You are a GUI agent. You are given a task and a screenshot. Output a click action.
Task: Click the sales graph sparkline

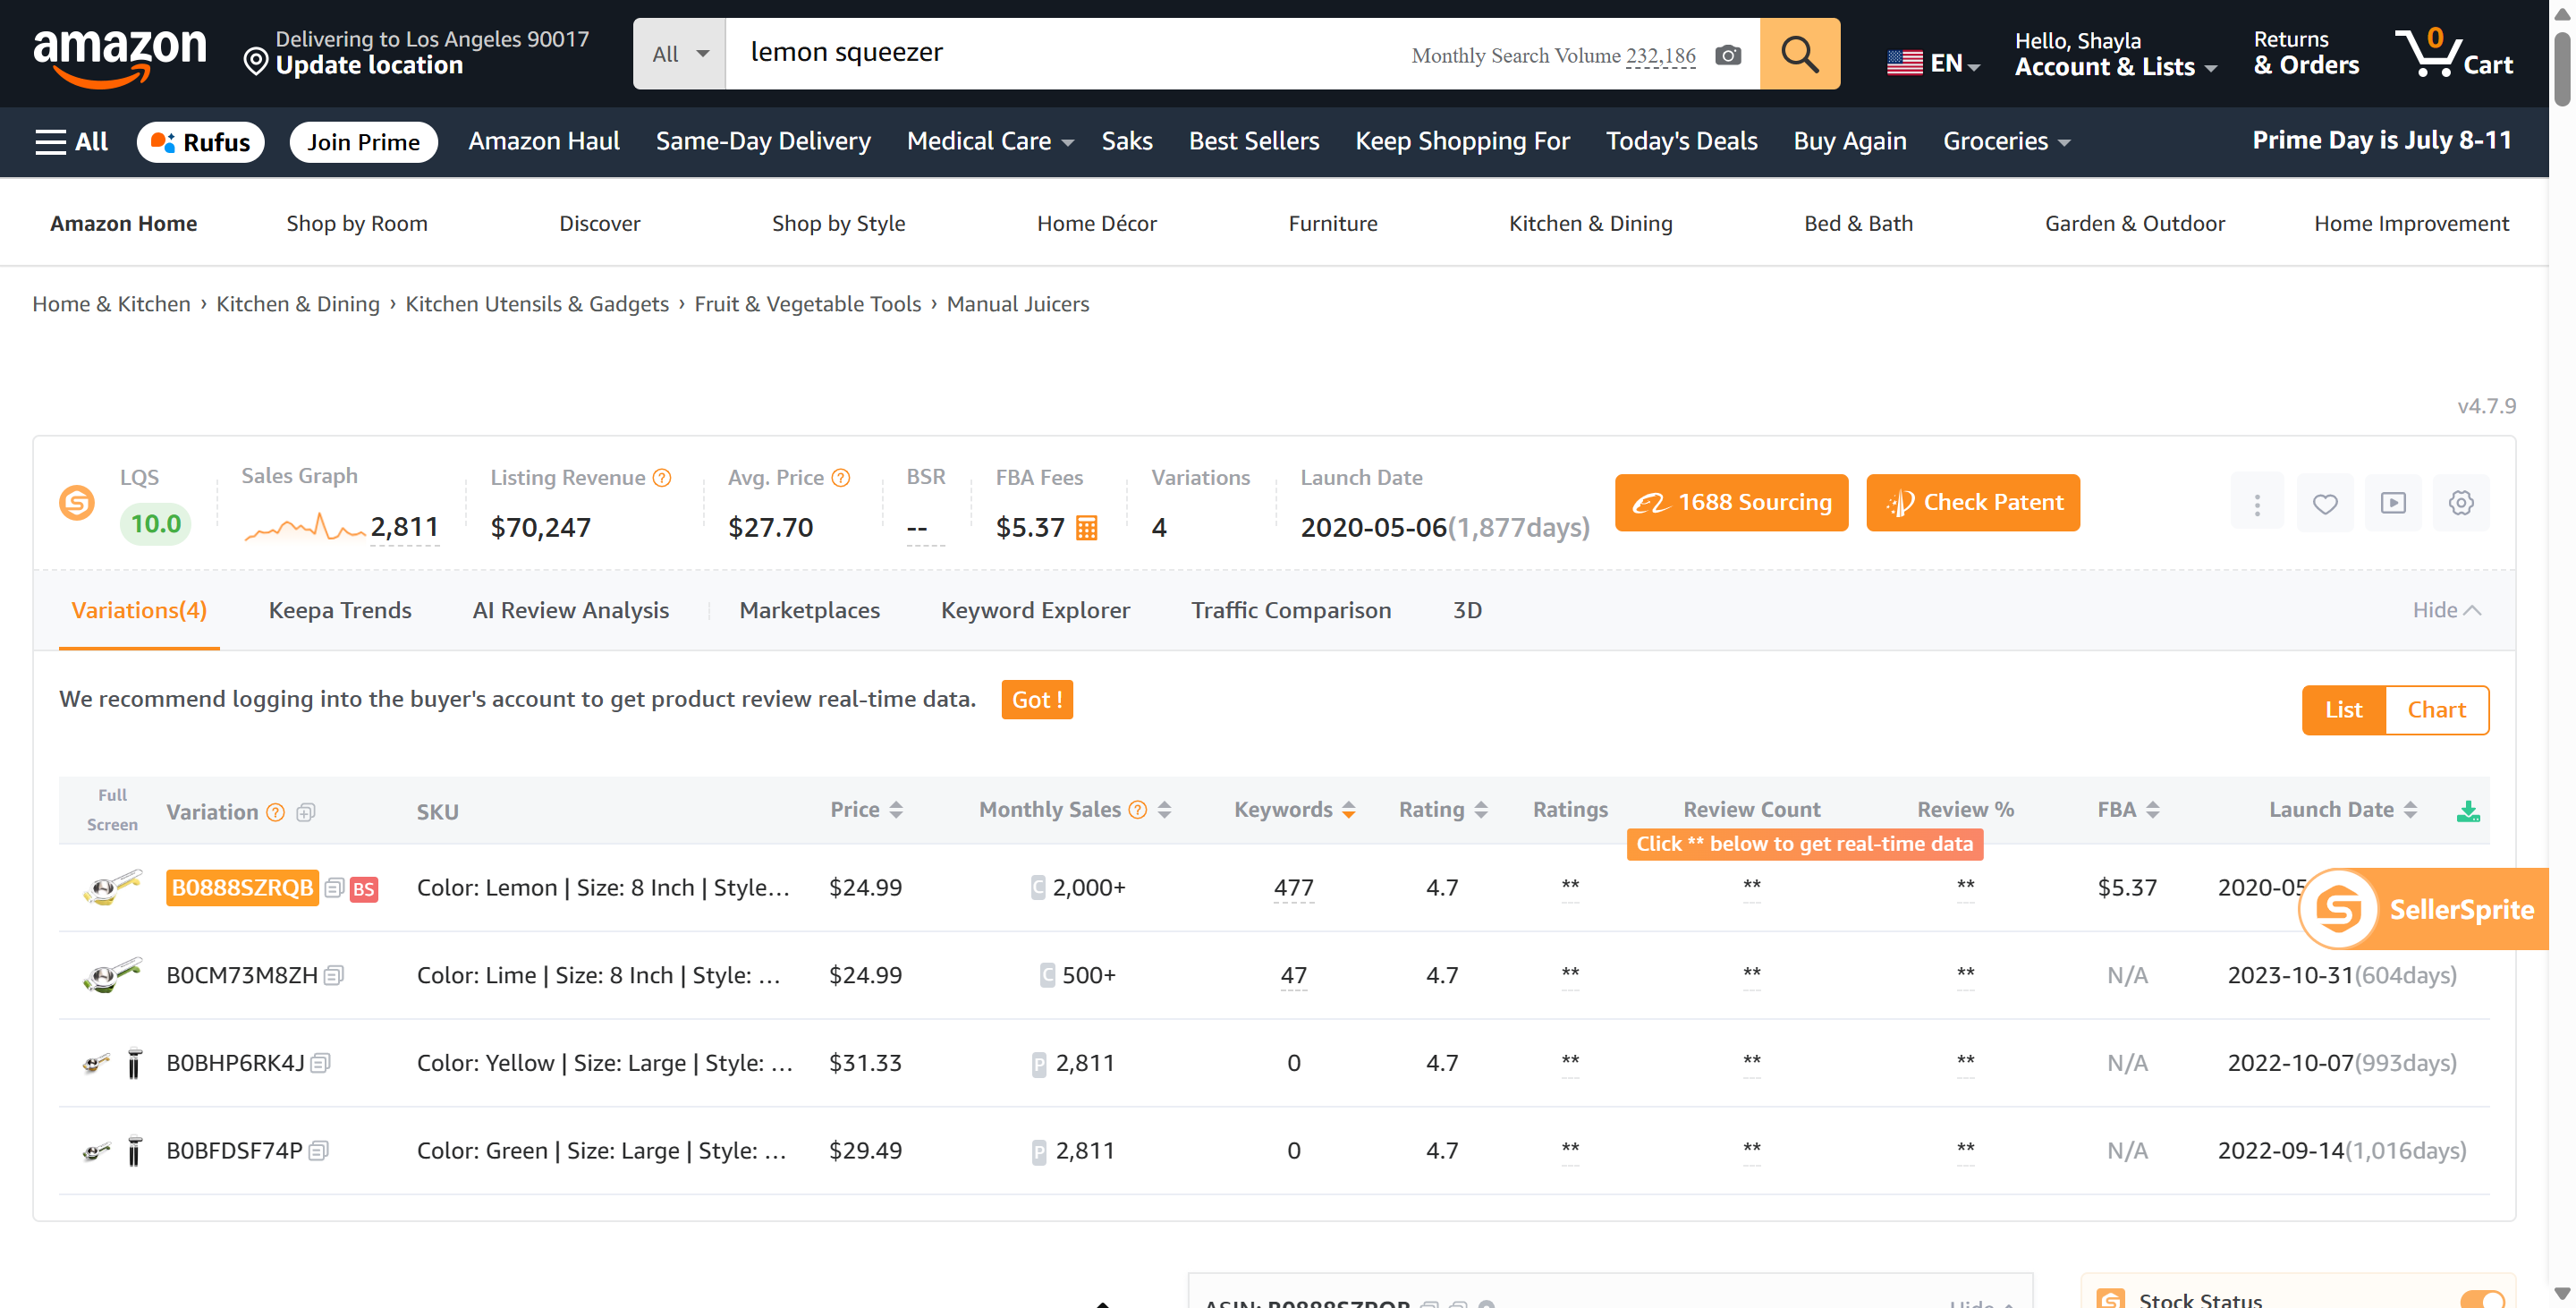[x=303, y=526]
